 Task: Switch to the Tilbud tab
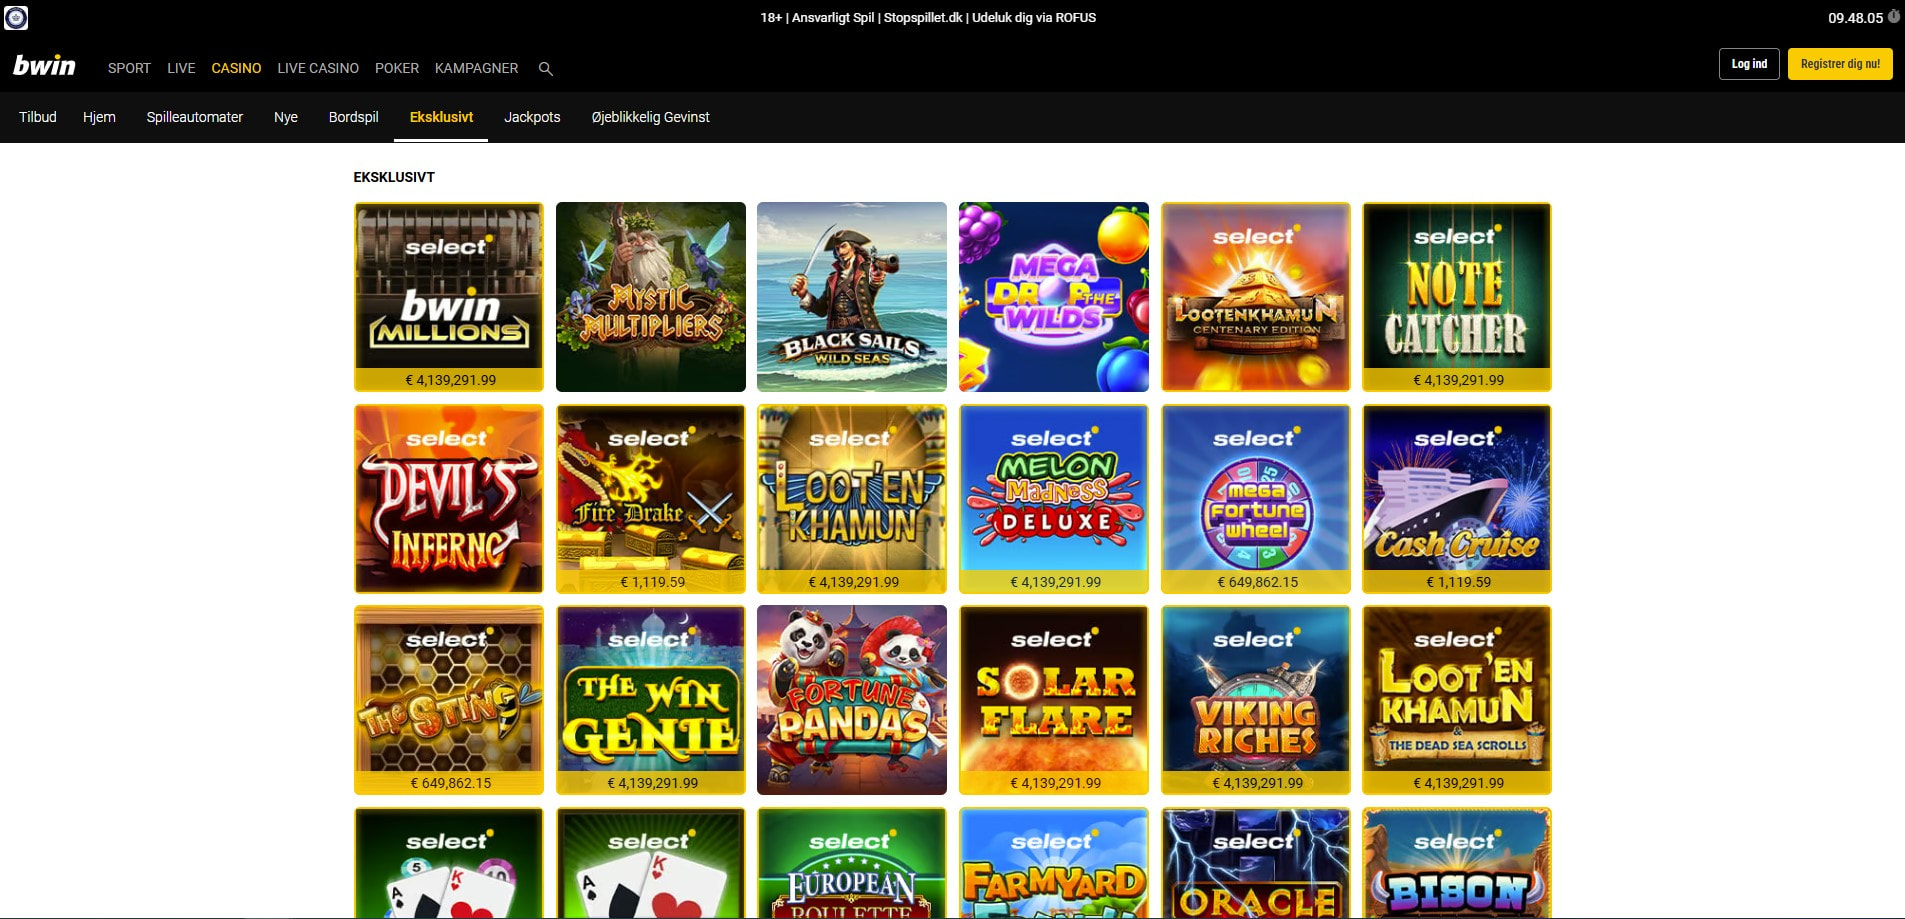[38, 117]
